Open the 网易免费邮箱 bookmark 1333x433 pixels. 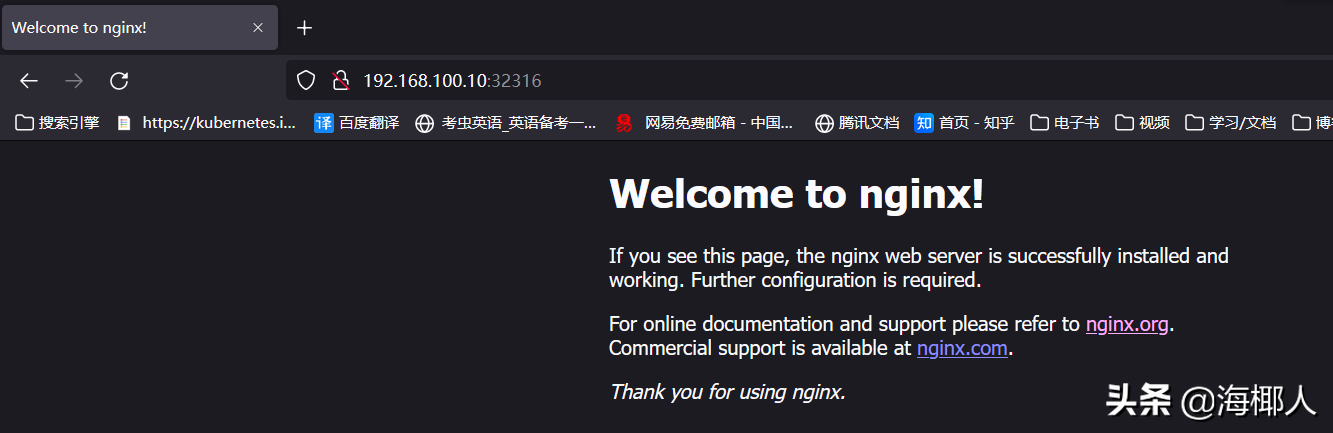point(705,123)
